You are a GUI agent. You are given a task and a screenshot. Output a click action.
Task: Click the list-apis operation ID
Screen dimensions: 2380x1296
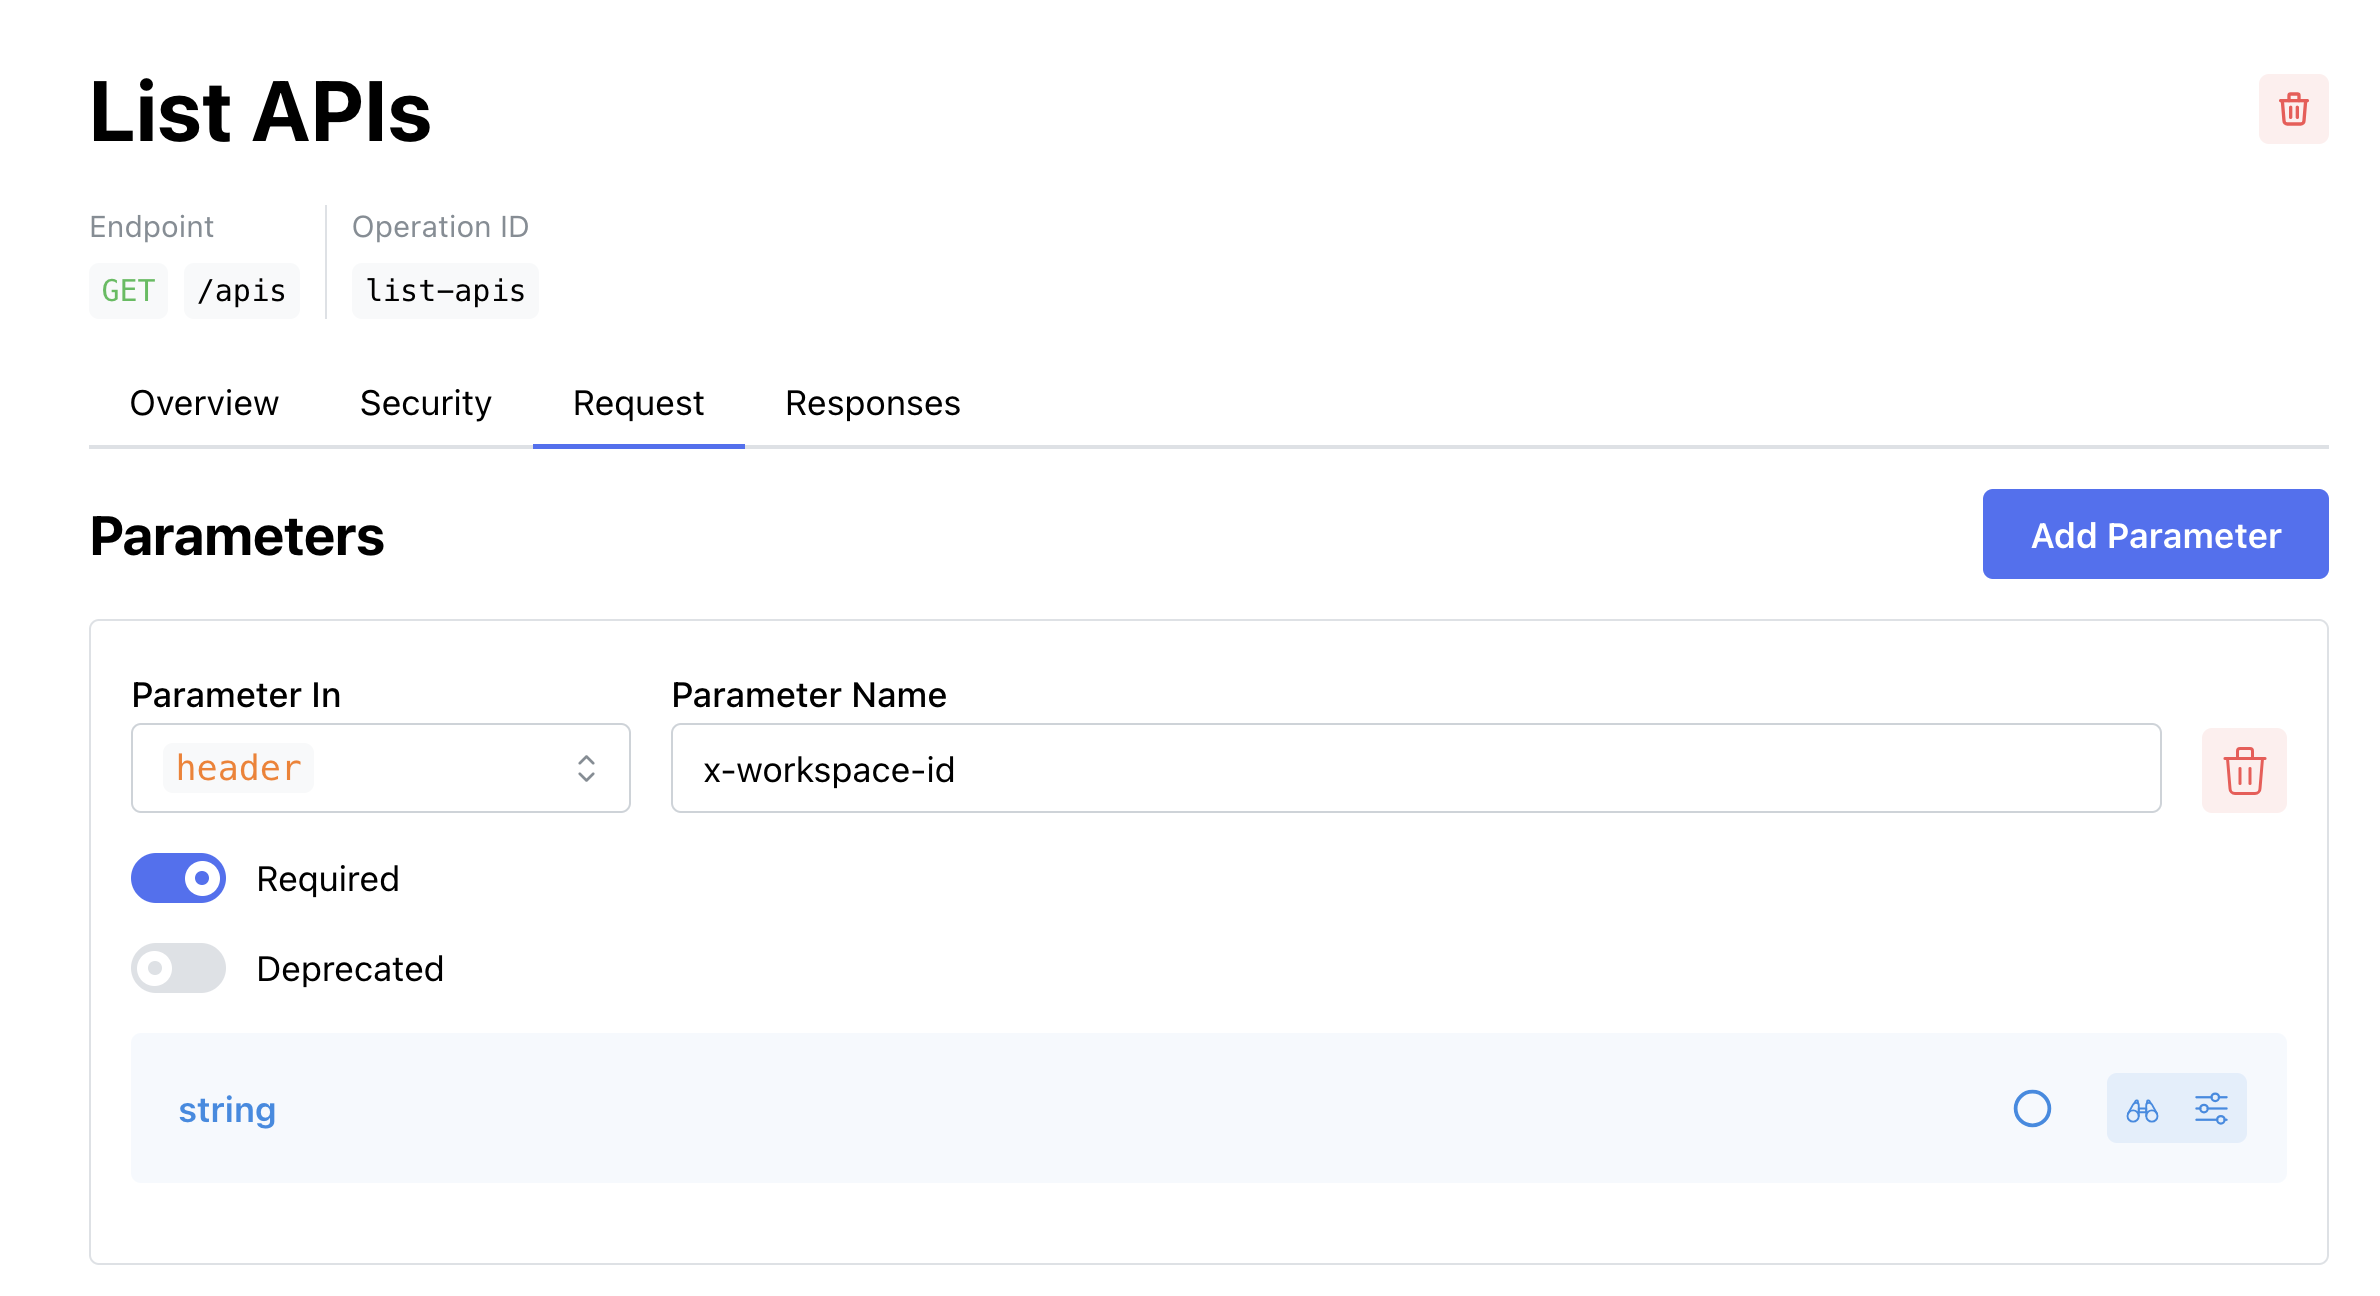point(445,291)
